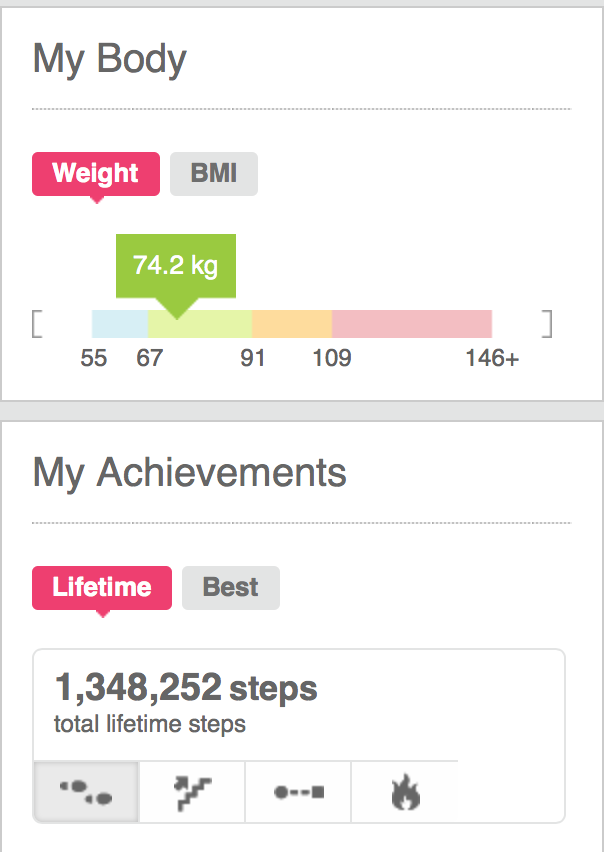Select the footsteps icon for lifetime steps
Image resolution: width=604 pixels, height=852 pixels.
(86, 793)
